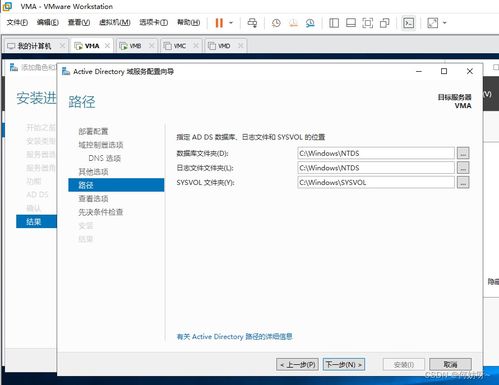Viewport: 499px width, 385px height.
Task: Proceed with 下一步(N) button
Action: tap(344, 364)
